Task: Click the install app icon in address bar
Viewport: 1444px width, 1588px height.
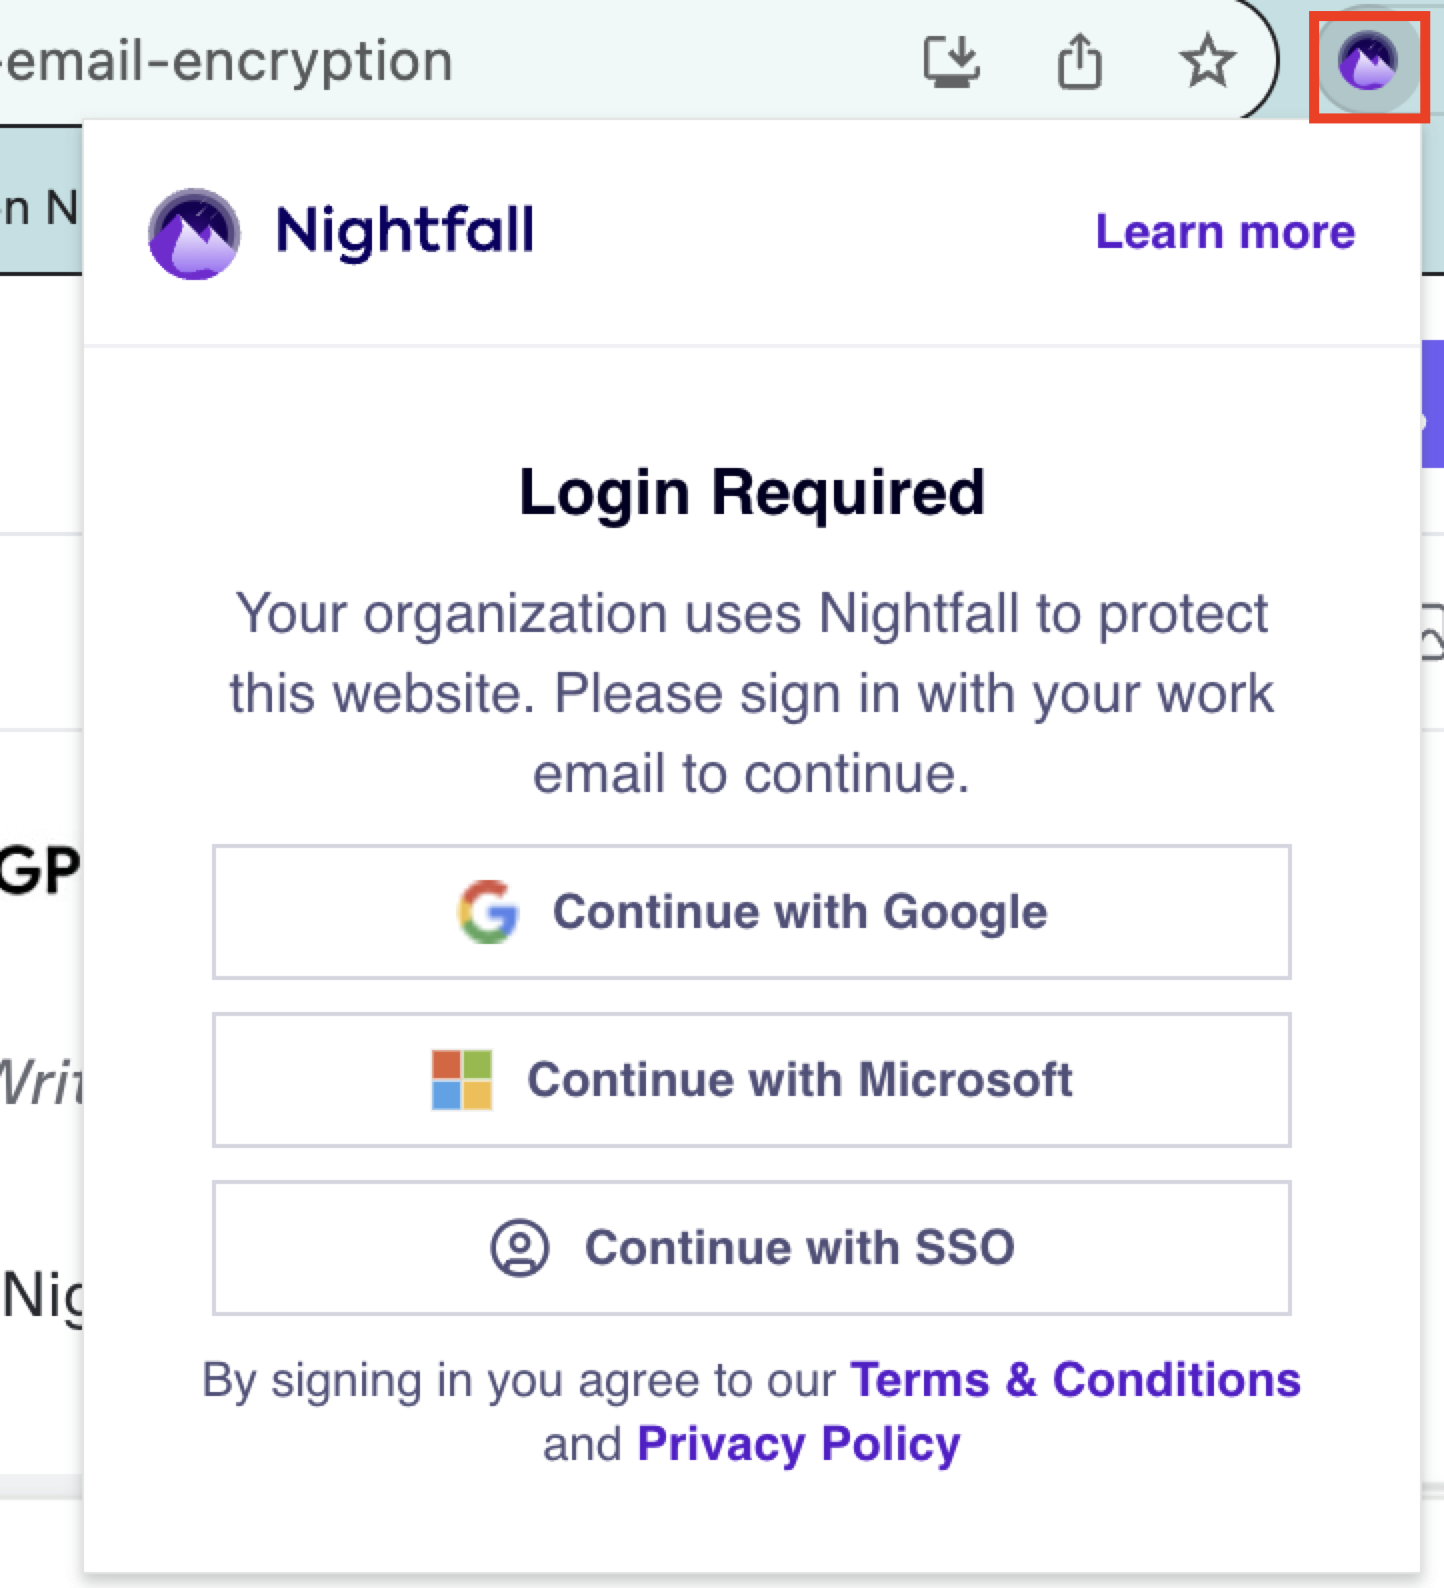Action: point(951,62)
